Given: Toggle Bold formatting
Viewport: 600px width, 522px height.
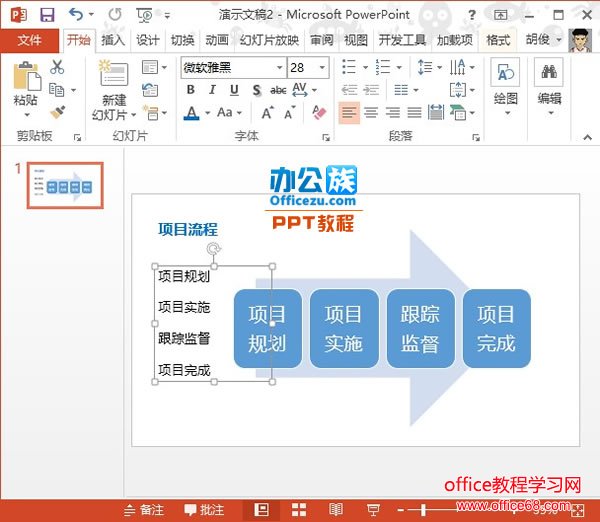Looking at the screenshot, I should click(190, 90).
